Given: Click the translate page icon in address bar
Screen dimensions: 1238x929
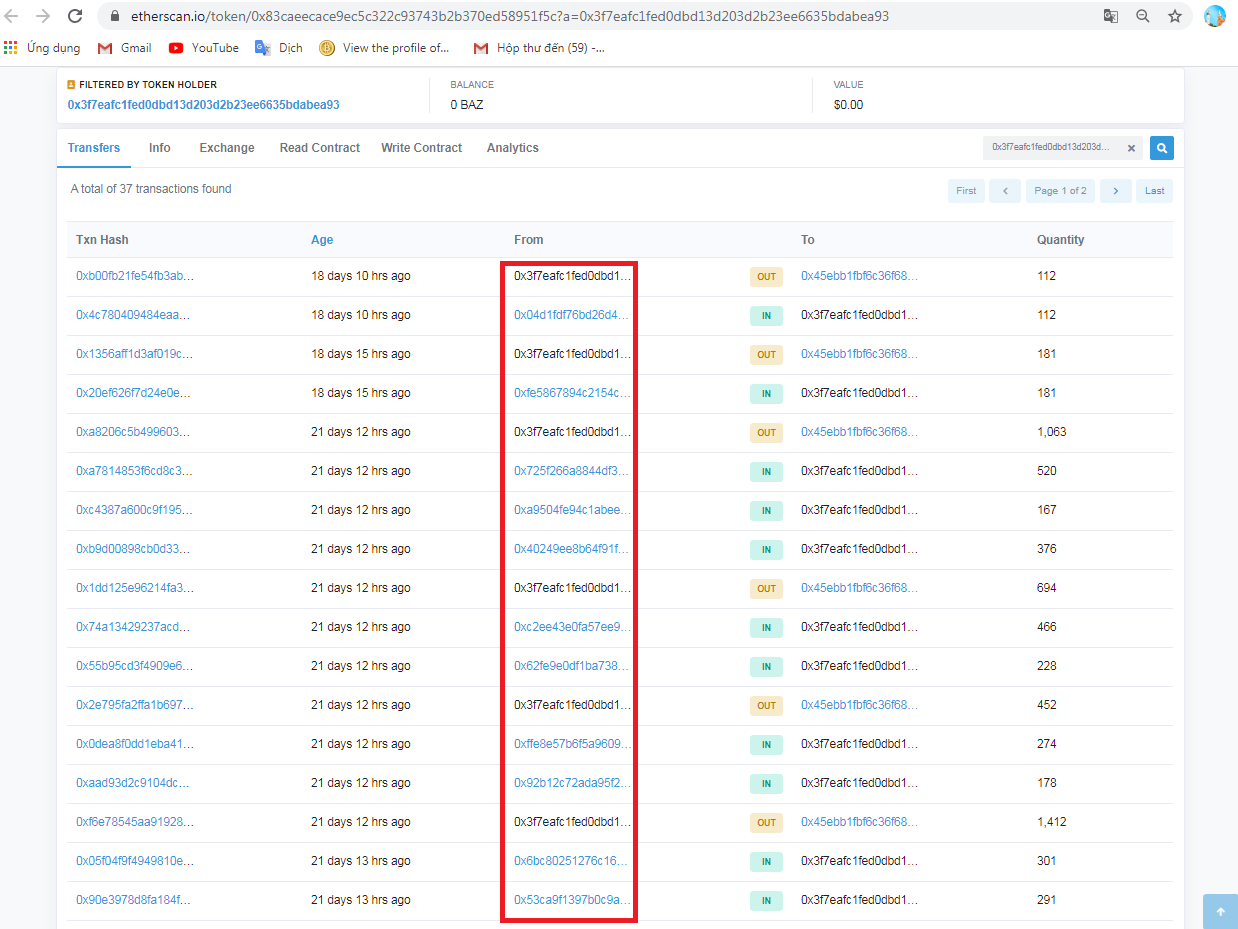Looking at the screenshot, I should 1111,16.
